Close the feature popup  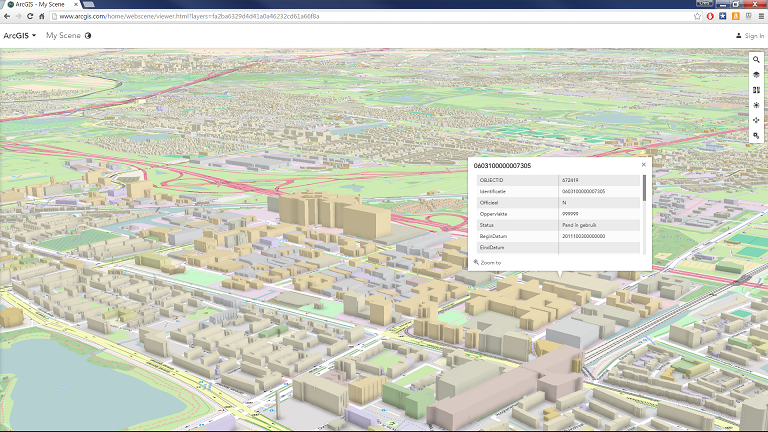(x=643, y=165)
